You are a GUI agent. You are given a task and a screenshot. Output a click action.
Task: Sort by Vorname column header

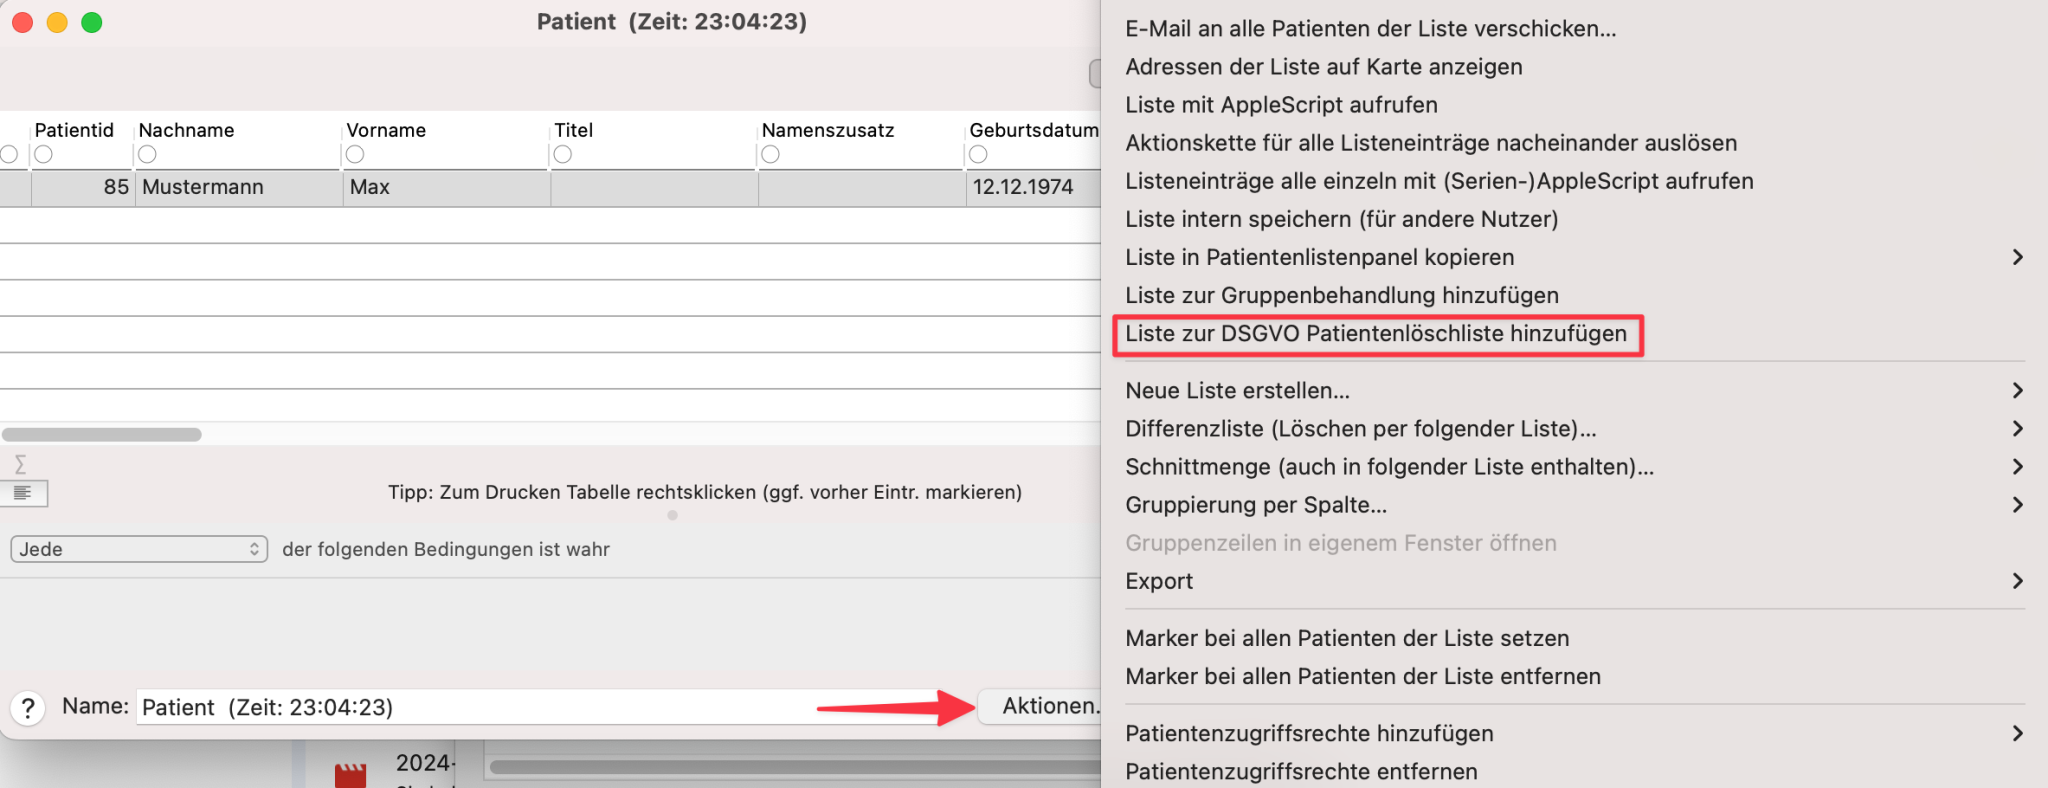[x=386, y=130]
